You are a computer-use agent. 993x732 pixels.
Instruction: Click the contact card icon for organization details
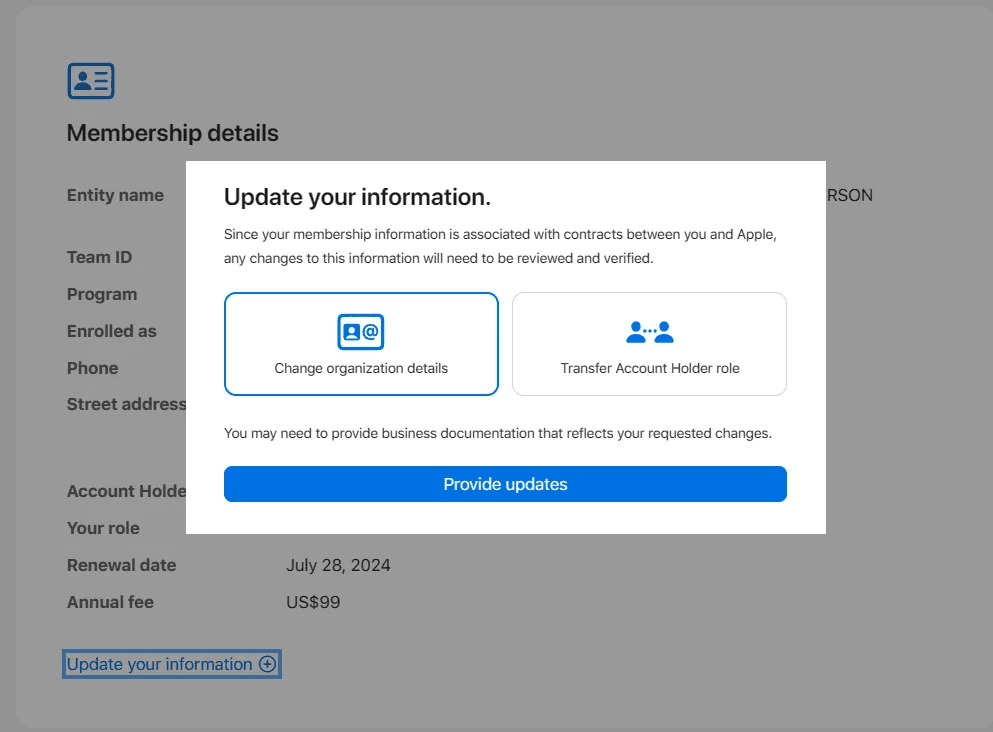361,331
